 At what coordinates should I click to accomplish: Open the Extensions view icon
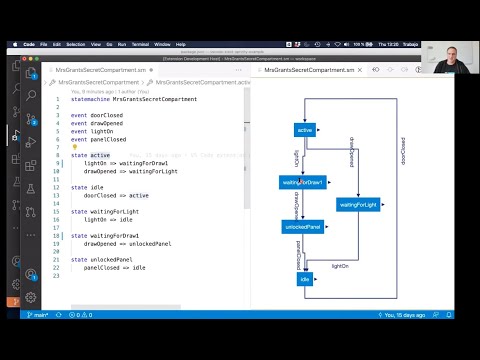(x=31, y=166)
